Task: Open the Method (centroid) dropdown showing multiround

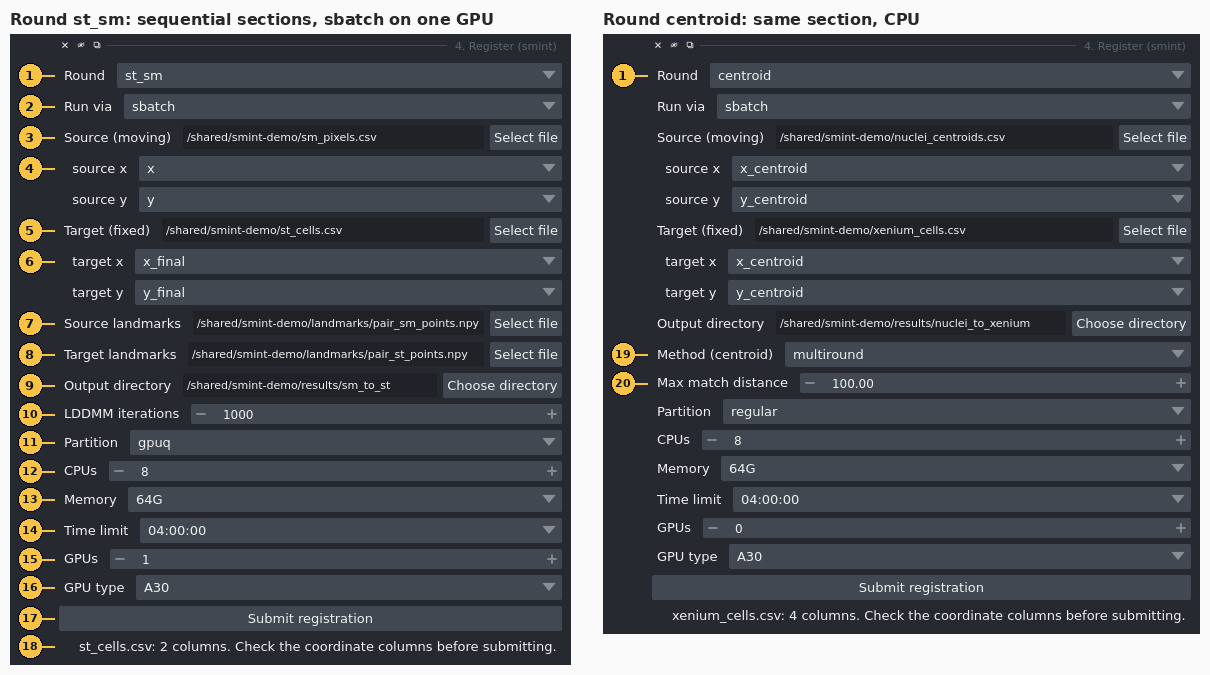Action: [x=987, y=354]
